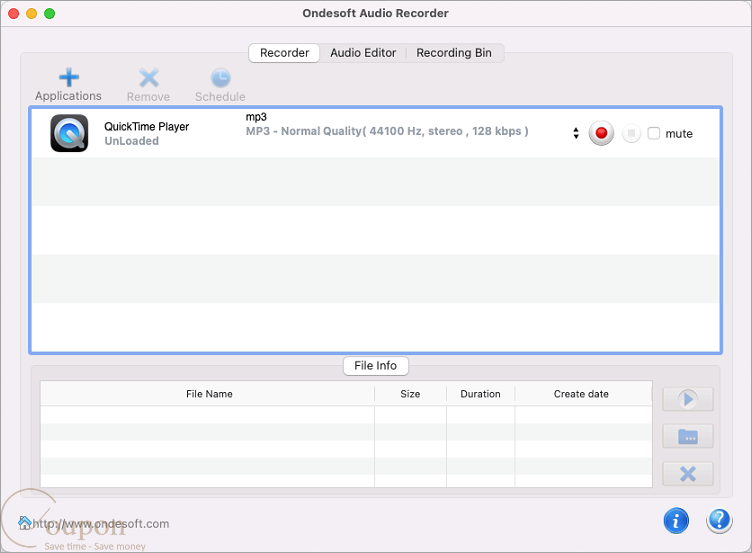Start recording QuickTime Player with red record button

point(601,133)
